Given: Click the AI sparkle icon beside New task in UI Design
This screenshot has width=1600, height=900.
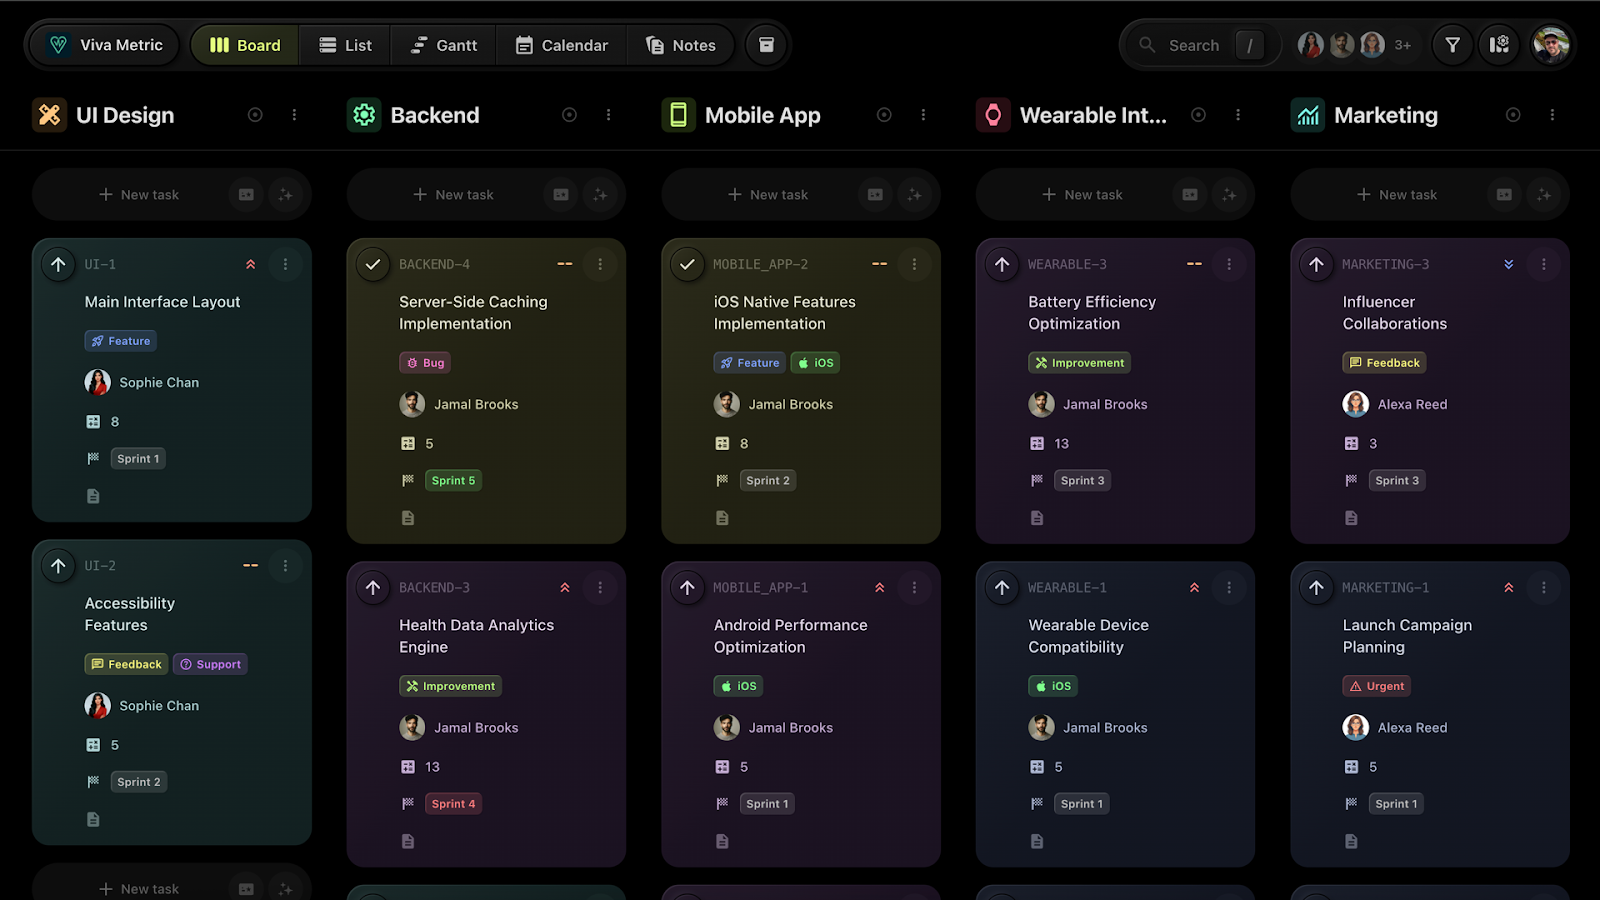Looking at the screenshot, I should click(287, 194).
